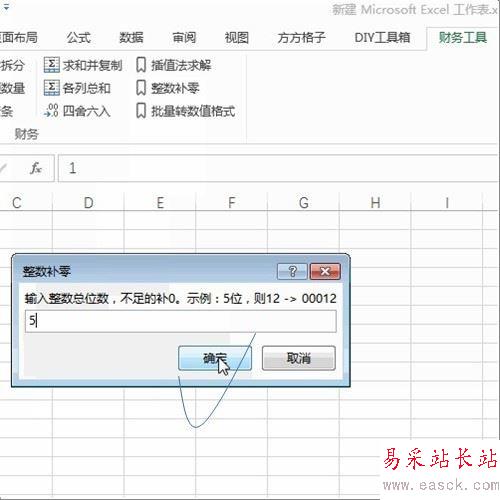Confirm with the 确定 button

click(215, 358)
